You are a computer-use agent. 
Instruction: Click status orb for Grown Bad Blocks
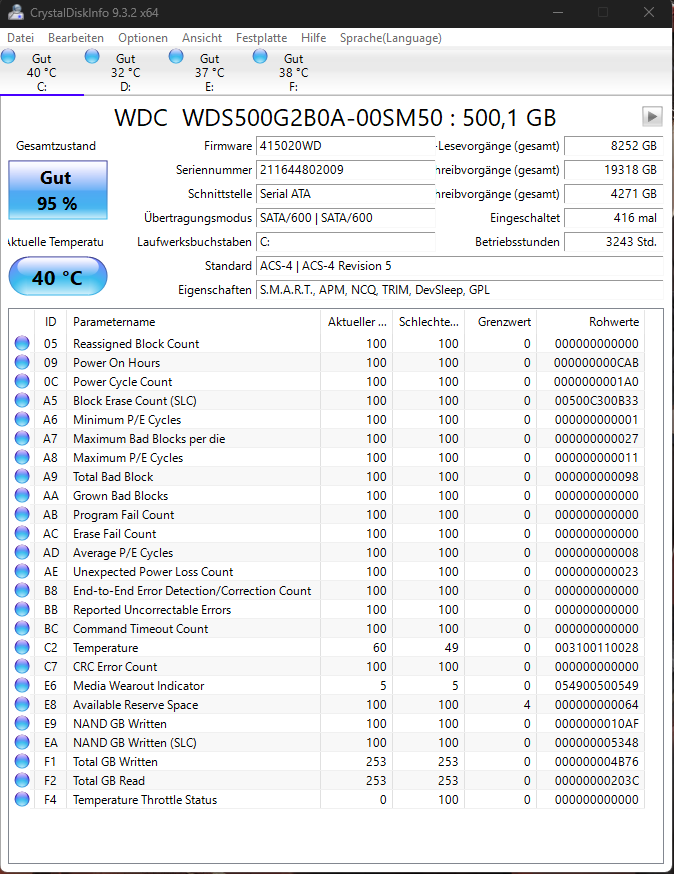(x=22, y=495)
